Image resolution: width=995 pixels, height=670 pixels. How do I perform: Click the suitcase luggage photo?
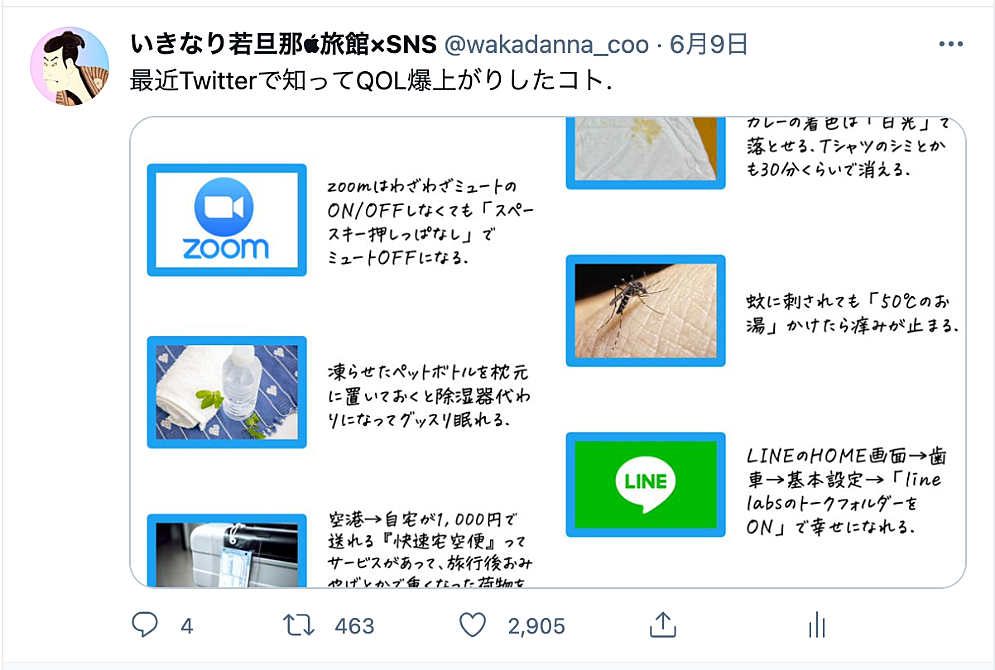pyautogui.click(x=227, y=551)
